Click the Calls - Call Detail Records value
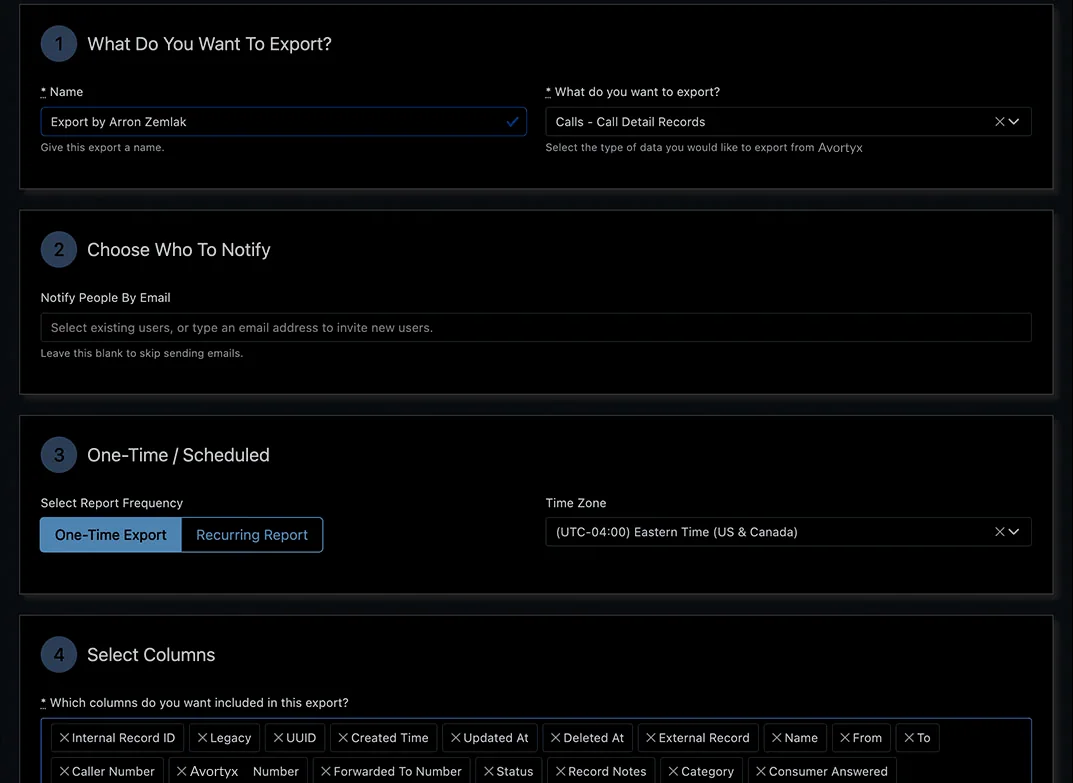Image resolution: width=1073 pixels, height=783 pixels. pyautogui.click(x=630, y=122)
